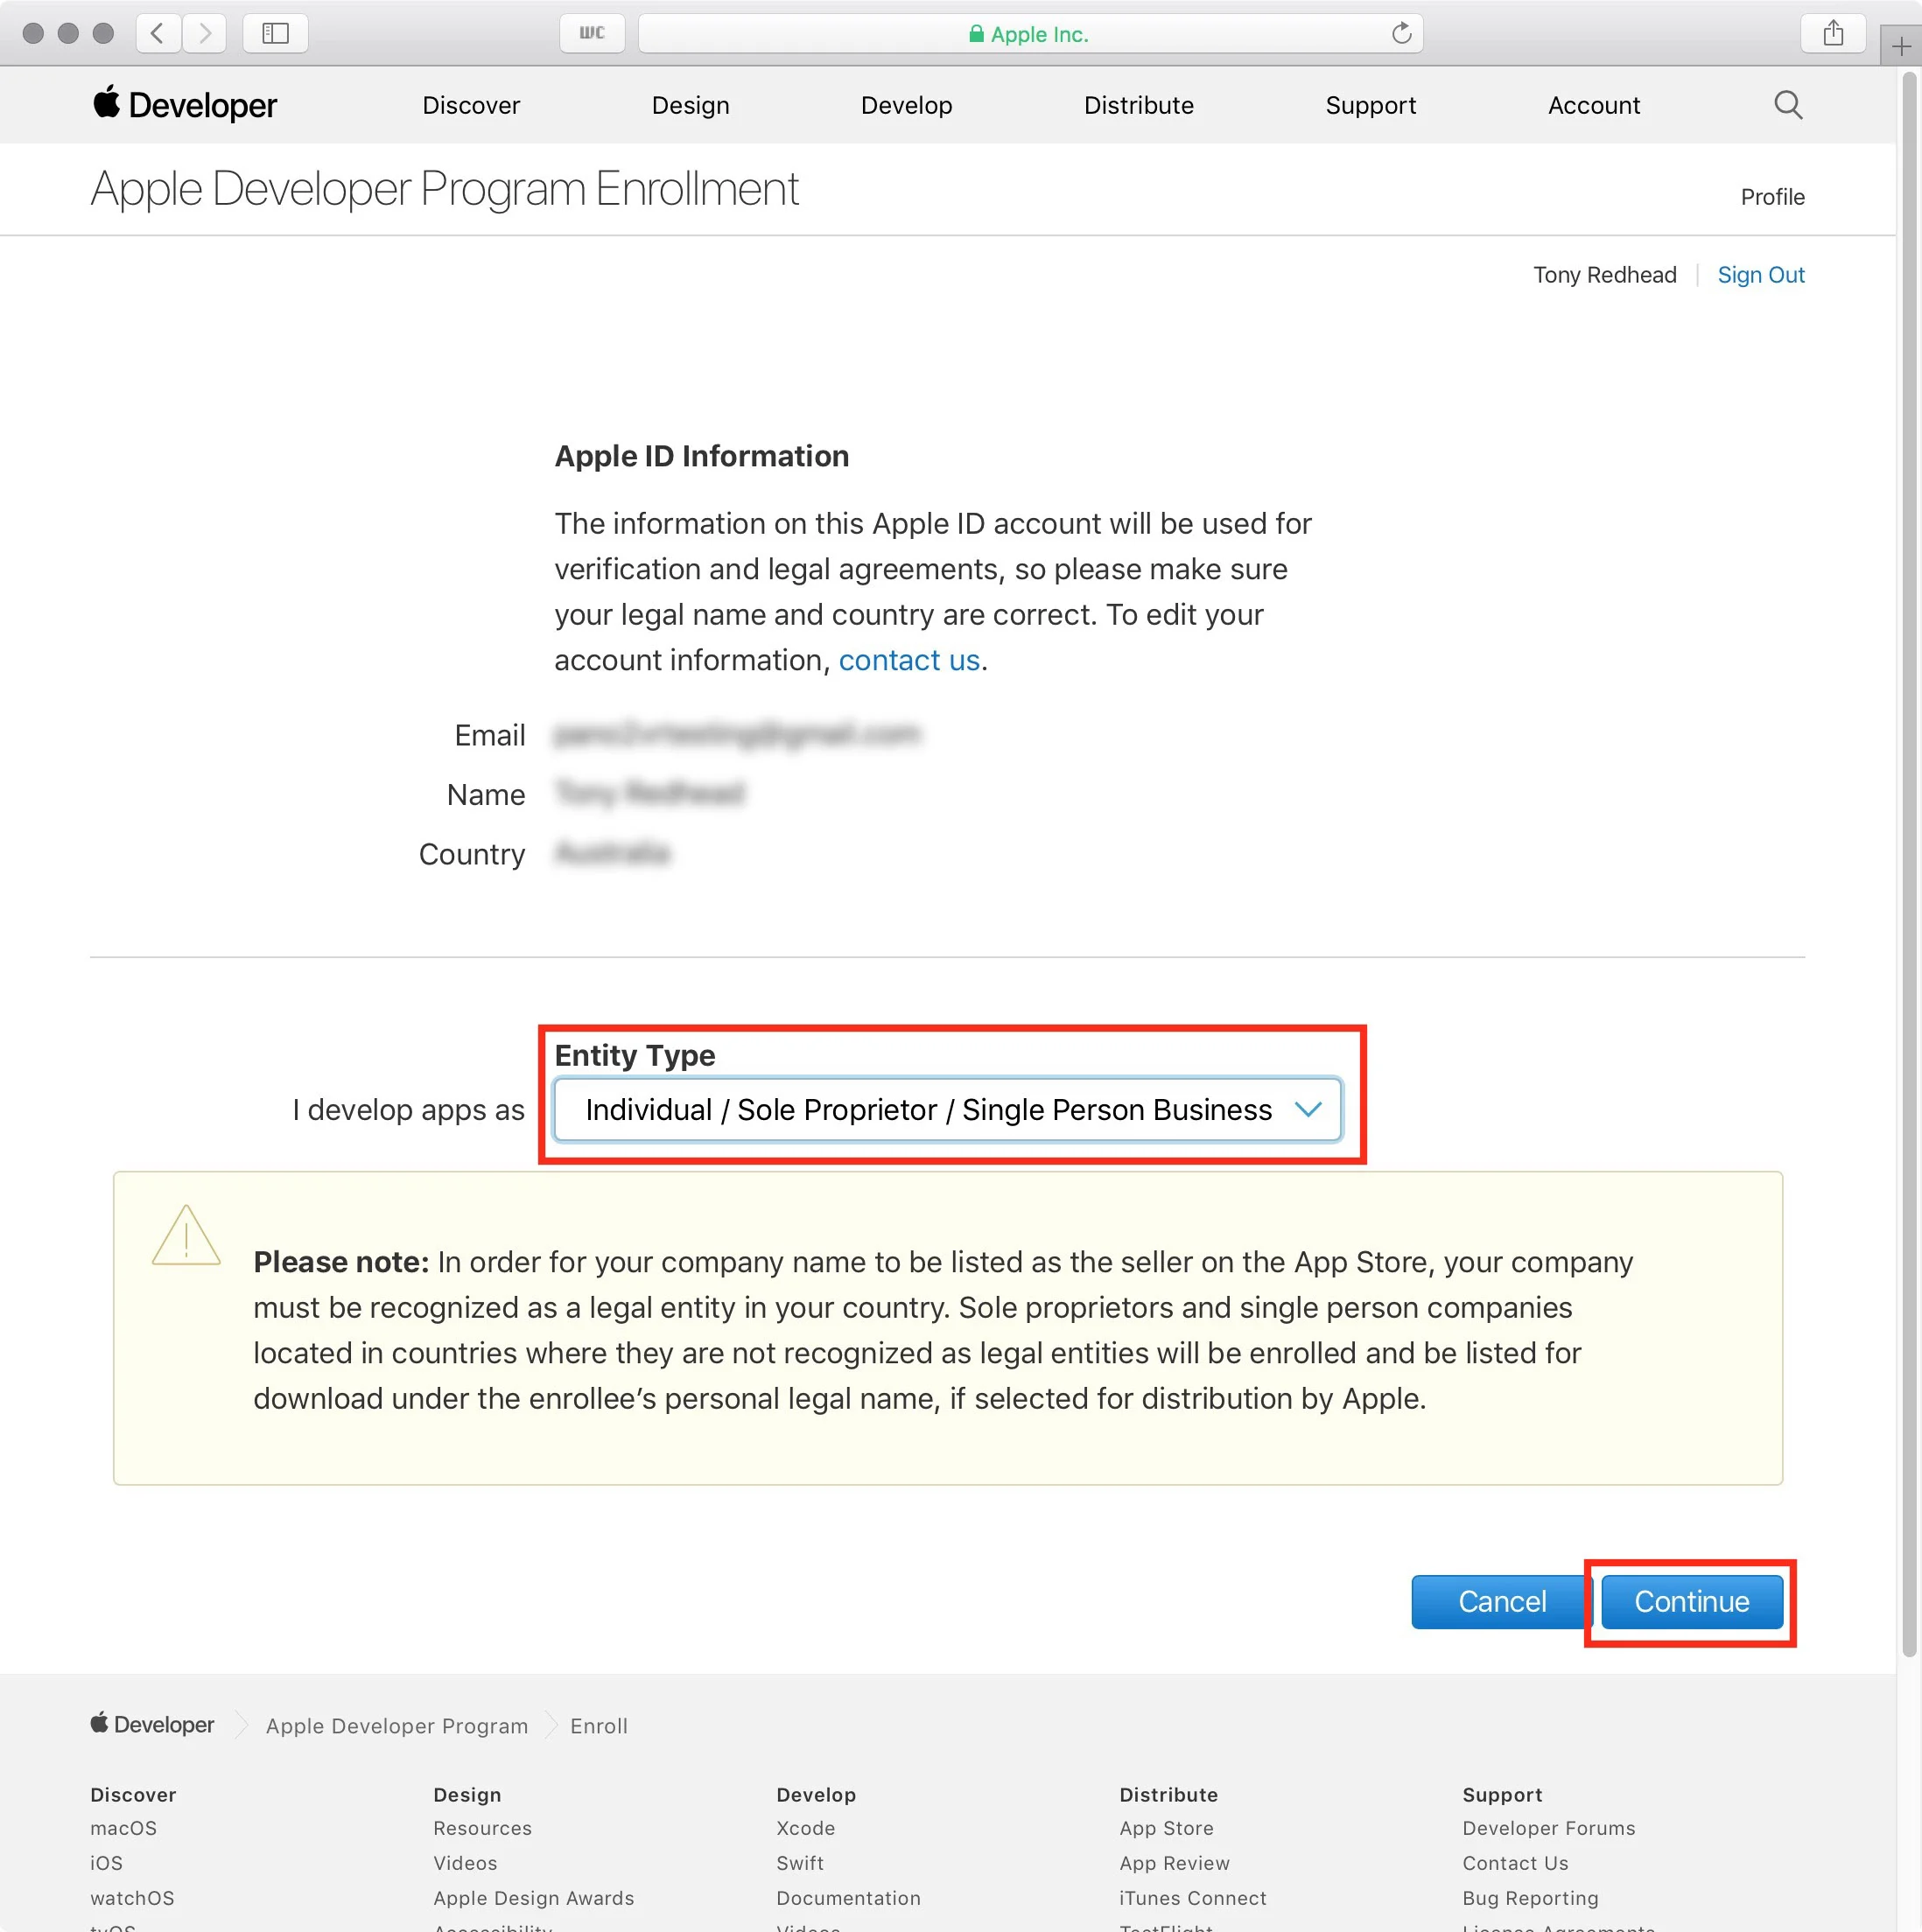
Task: Click the Apple Developer Program Enrollment title
Action: click(x=444, y=189)
